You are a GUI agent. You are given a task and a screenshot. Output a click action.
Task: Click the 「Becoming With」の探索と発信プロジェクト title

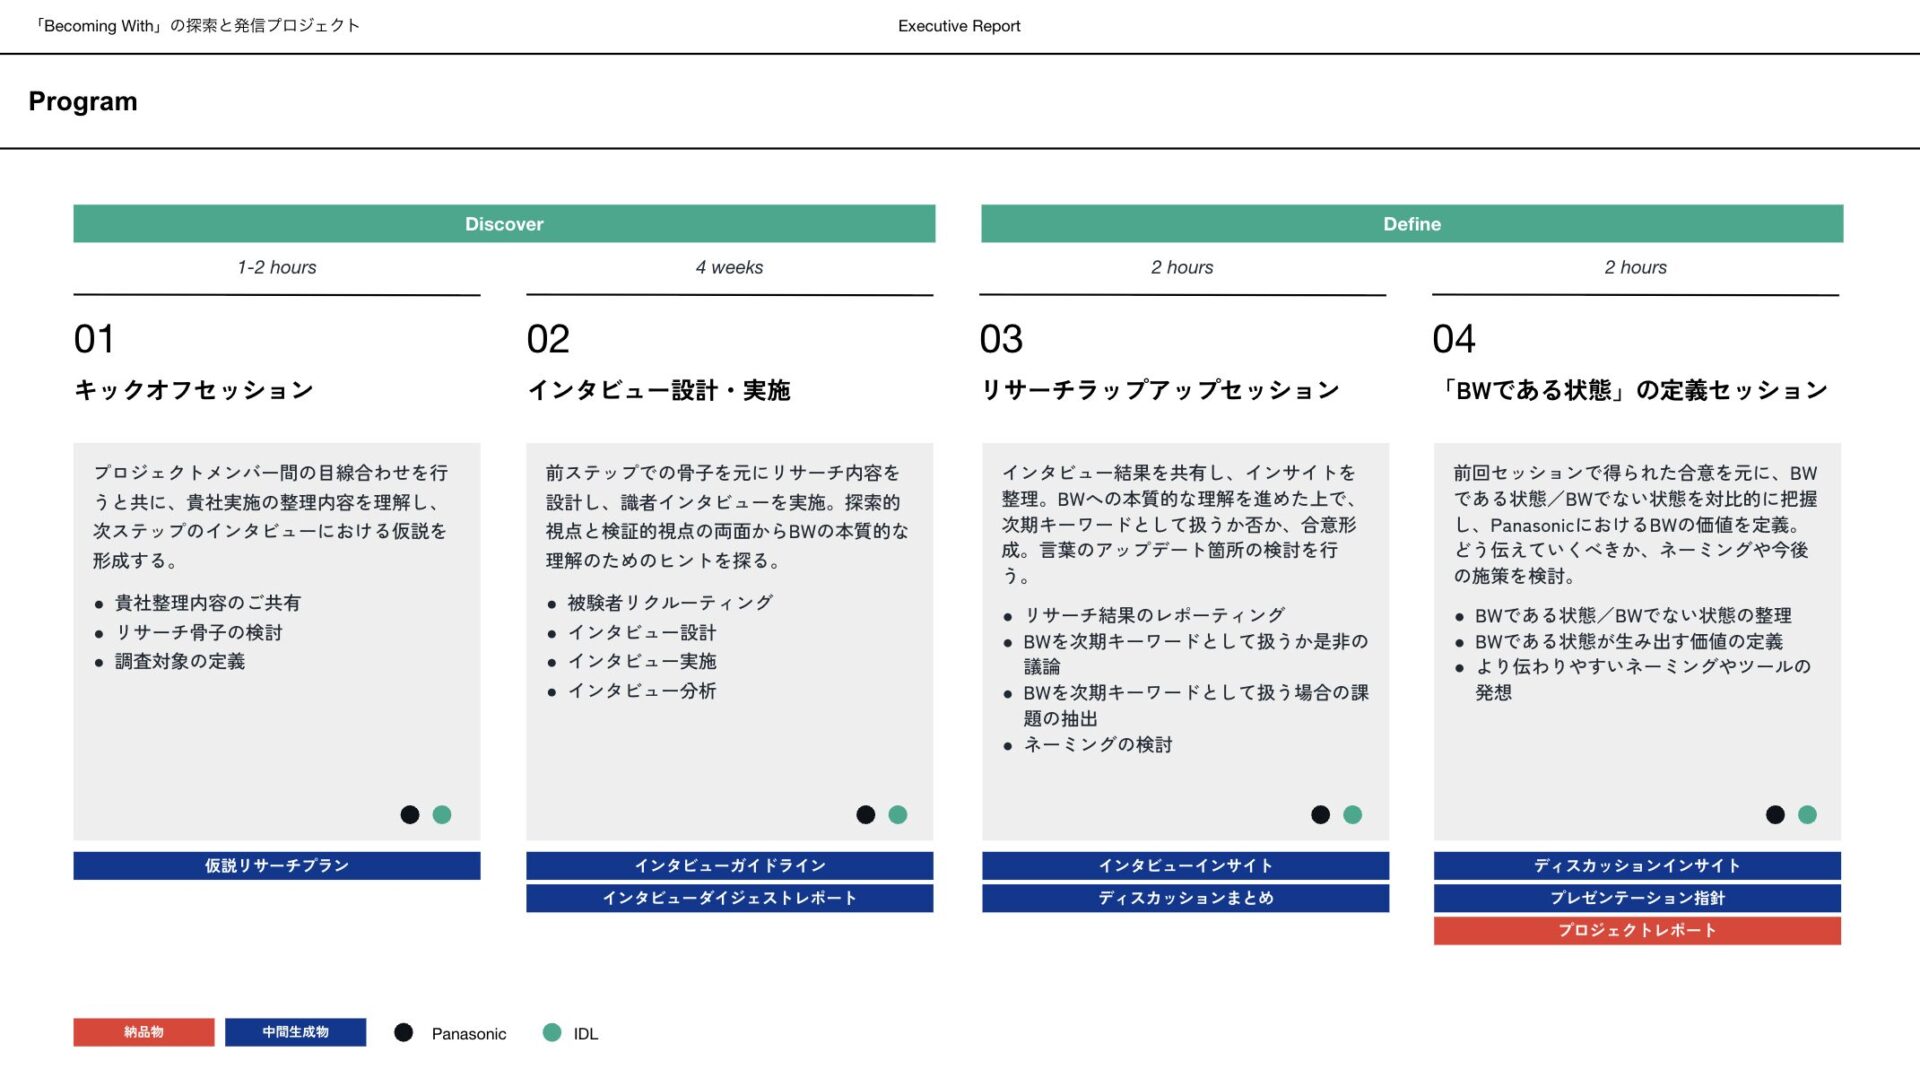click(x=196, y=26)
